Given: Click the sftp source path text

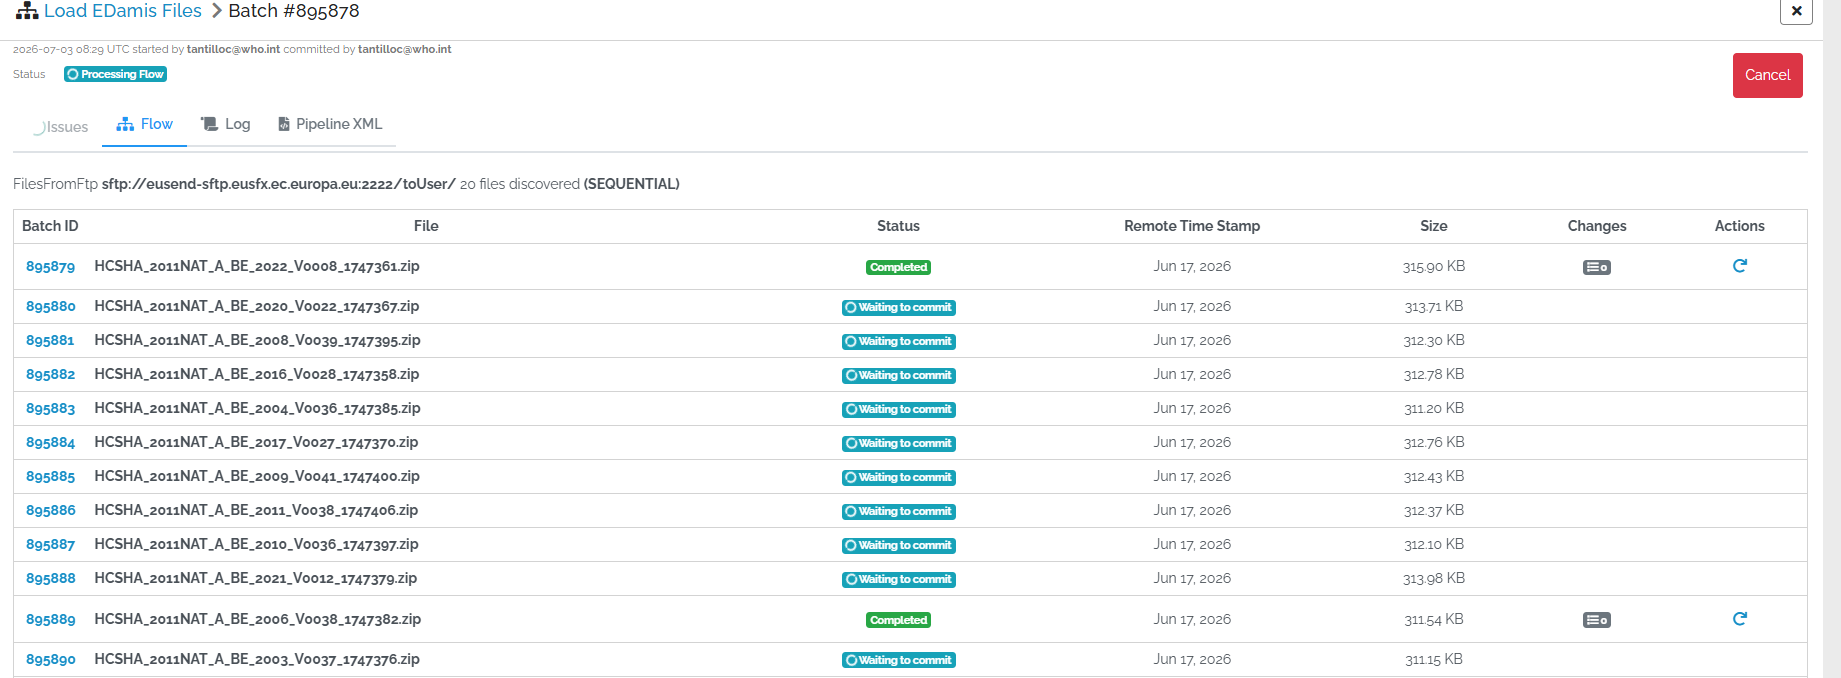Looking at the screenshot, I should 278,184.
